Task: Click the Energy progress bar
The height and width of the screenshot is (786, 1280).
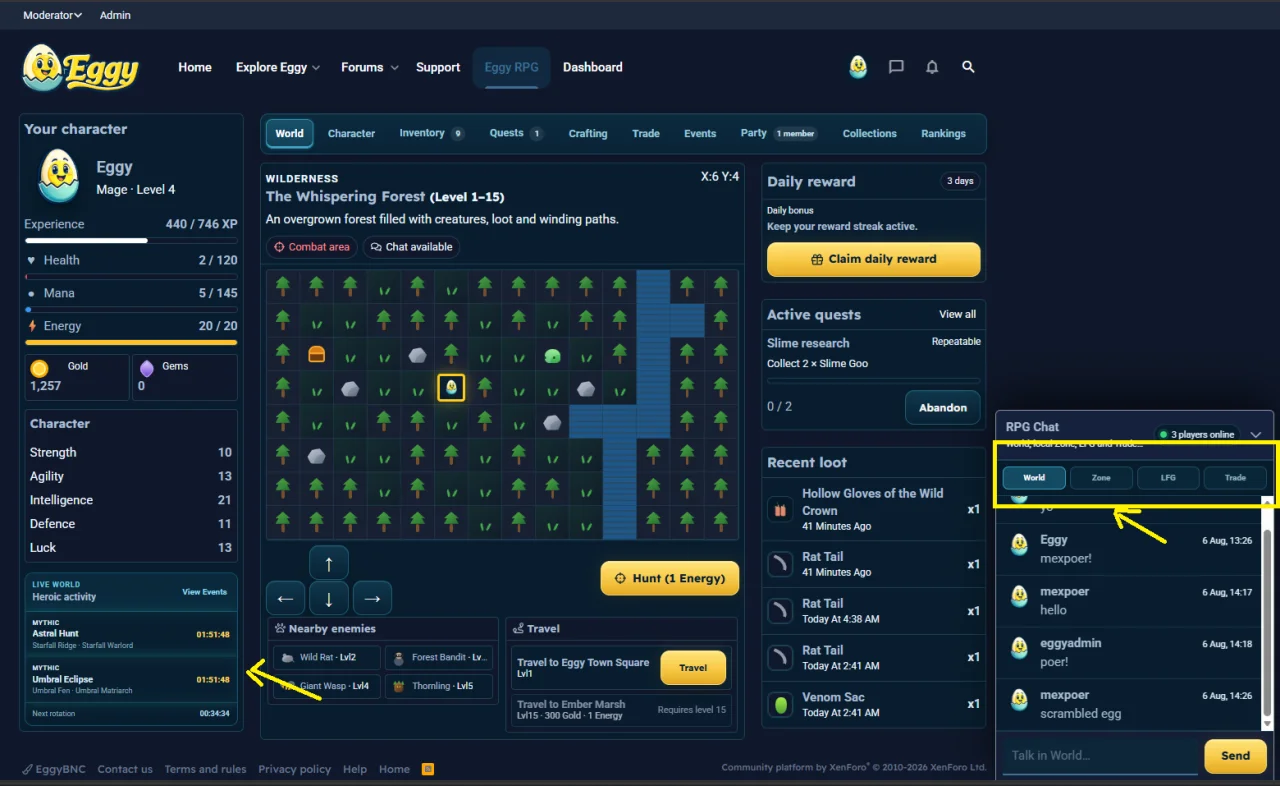Action: [x=131, y=342]
